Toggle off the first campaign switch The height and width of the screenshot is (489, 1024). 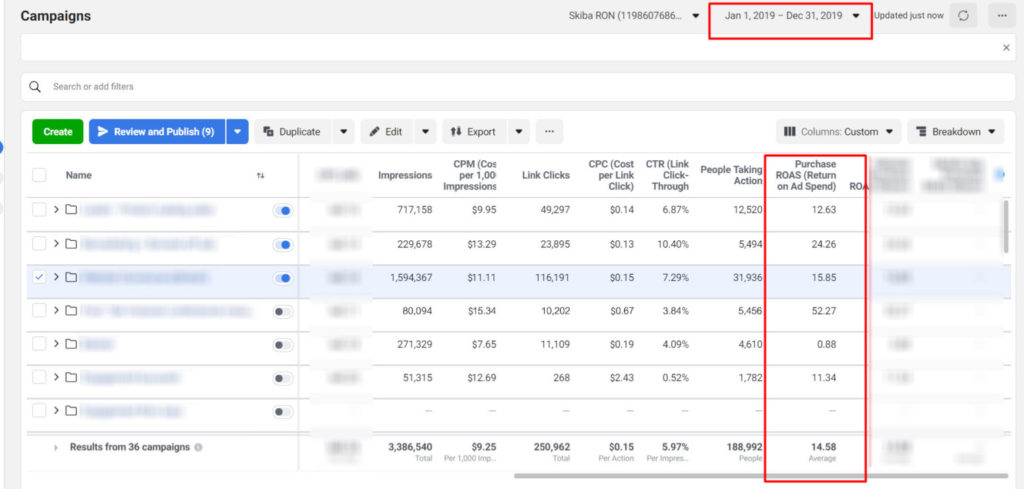pos(283,210)
